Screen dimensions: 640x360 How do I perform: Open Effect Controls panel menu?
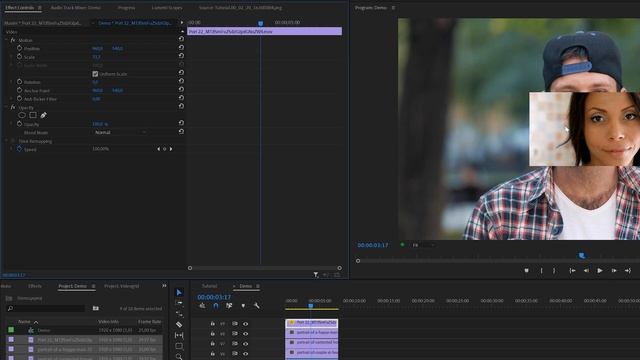click(40, 8)
